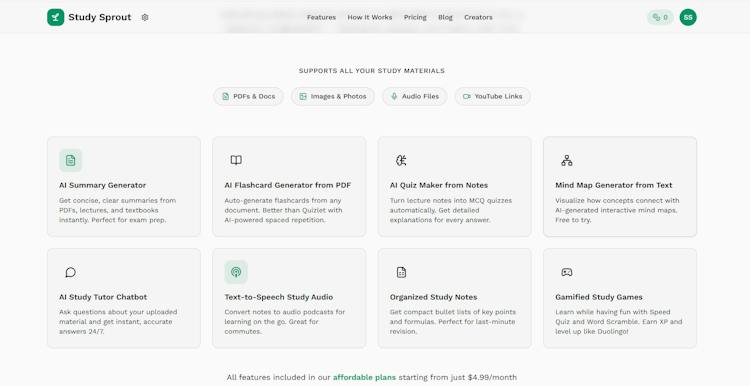
Task: Open AI Study Tutor Chatbot title
Action: point(103,297)
